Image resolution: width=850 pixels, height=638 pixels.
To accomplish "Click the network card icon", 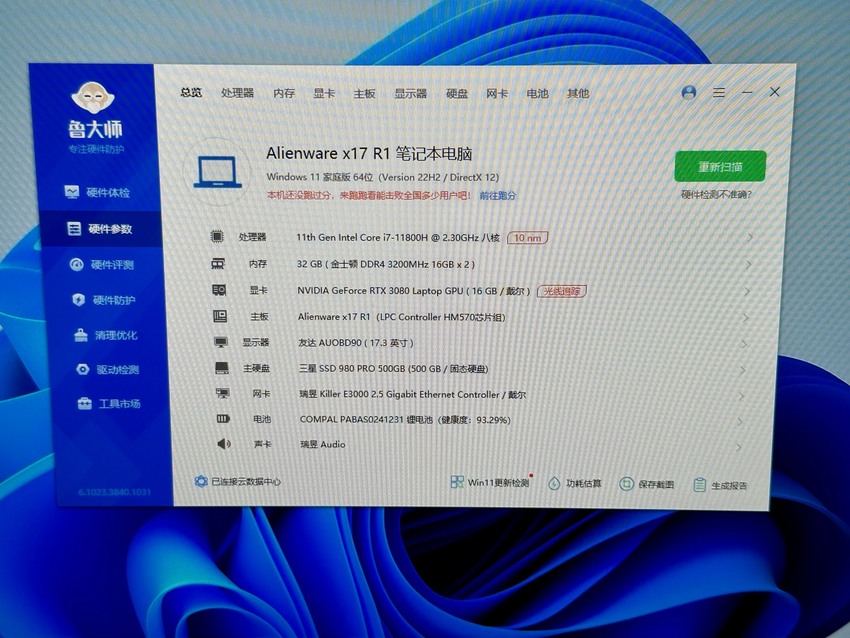I will click(x=223, y=394).
